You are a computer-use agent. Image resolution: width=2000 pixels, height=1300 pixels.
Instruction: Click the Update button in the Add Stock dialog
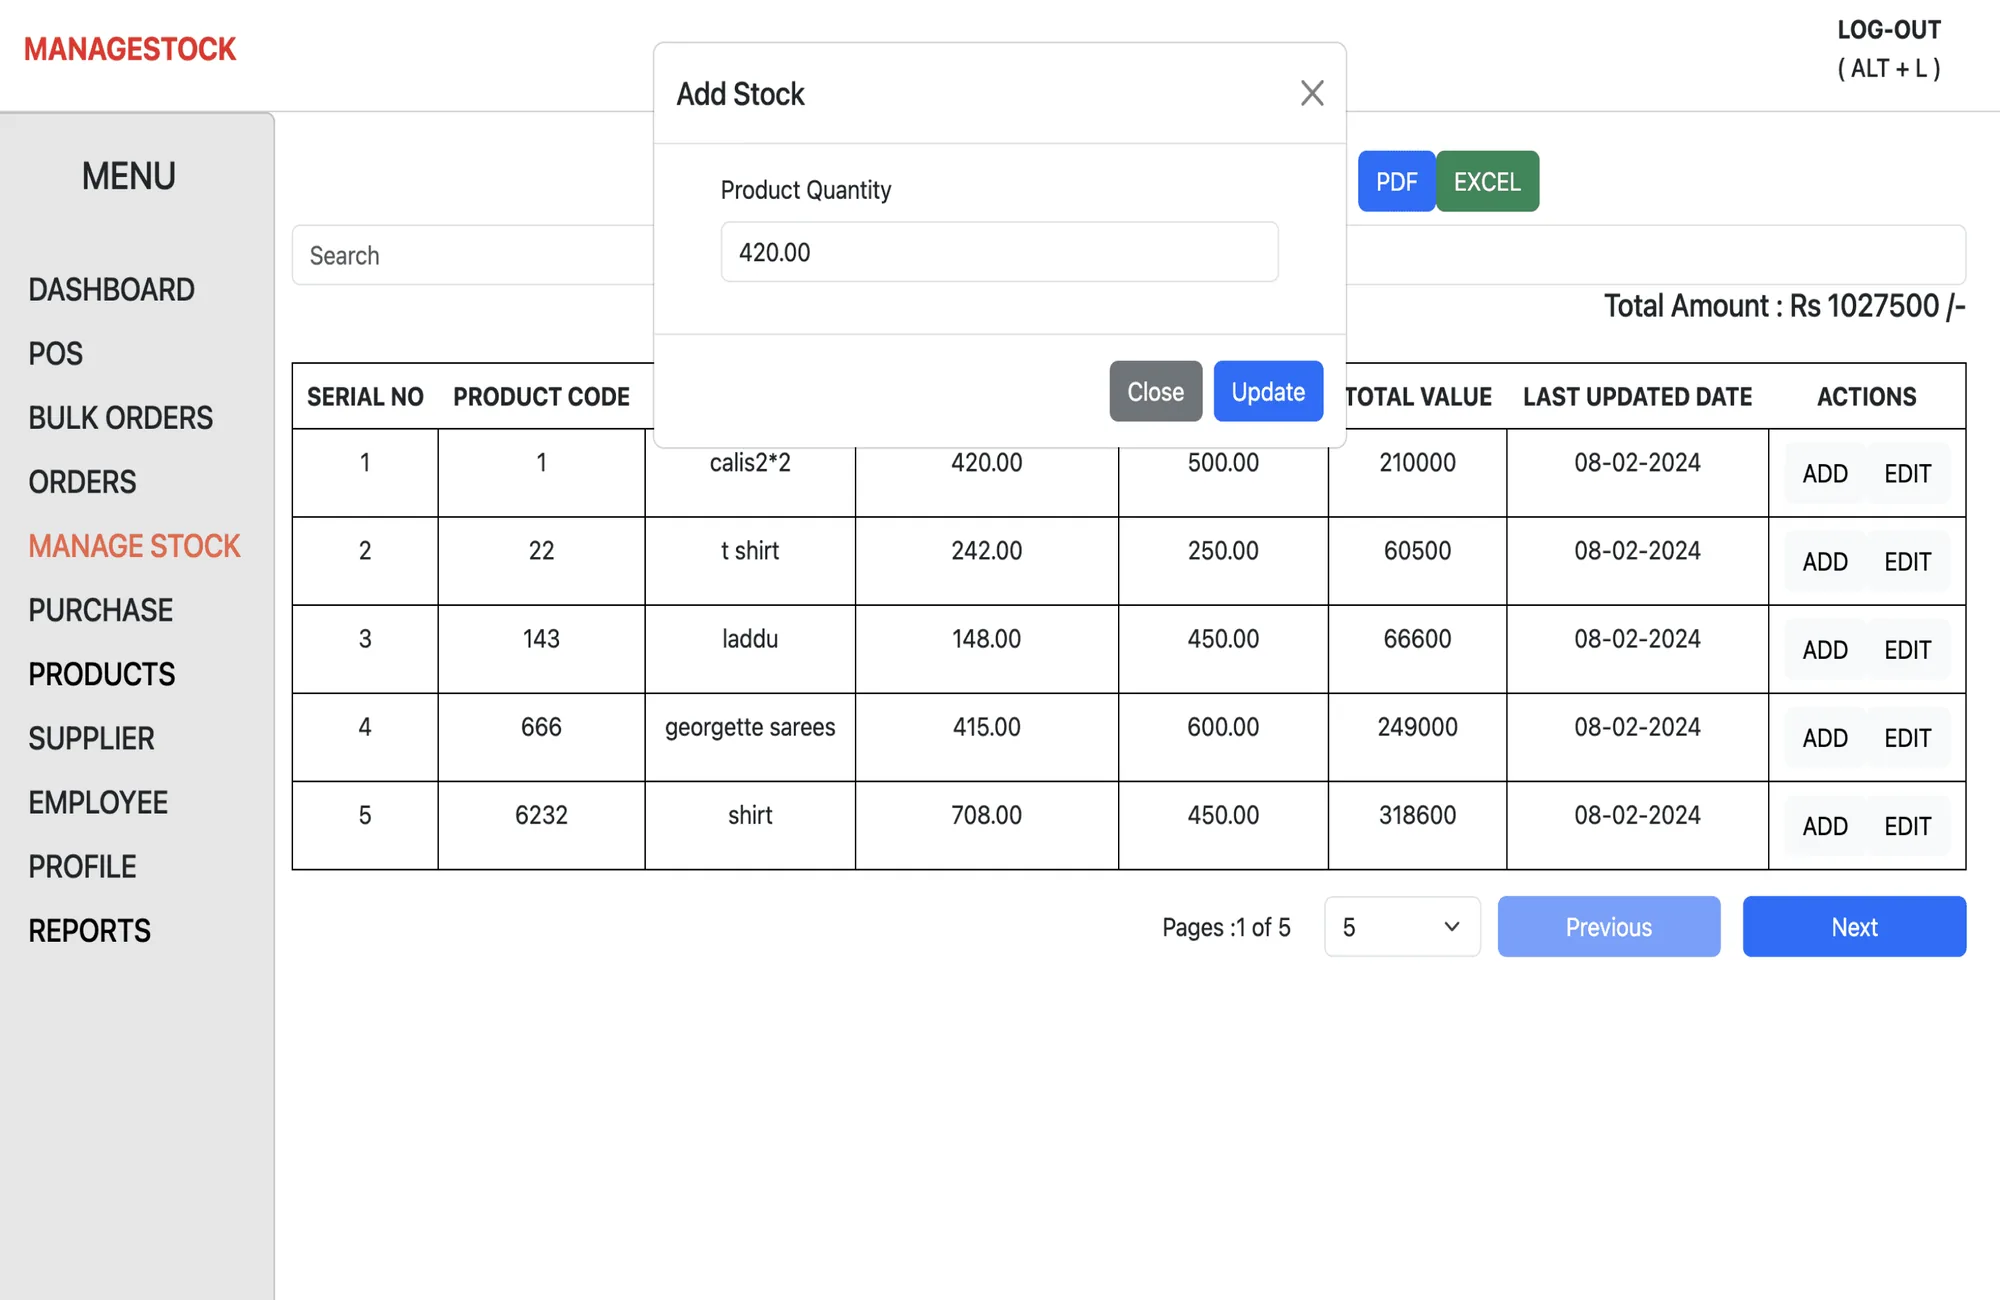[1268, 391]
